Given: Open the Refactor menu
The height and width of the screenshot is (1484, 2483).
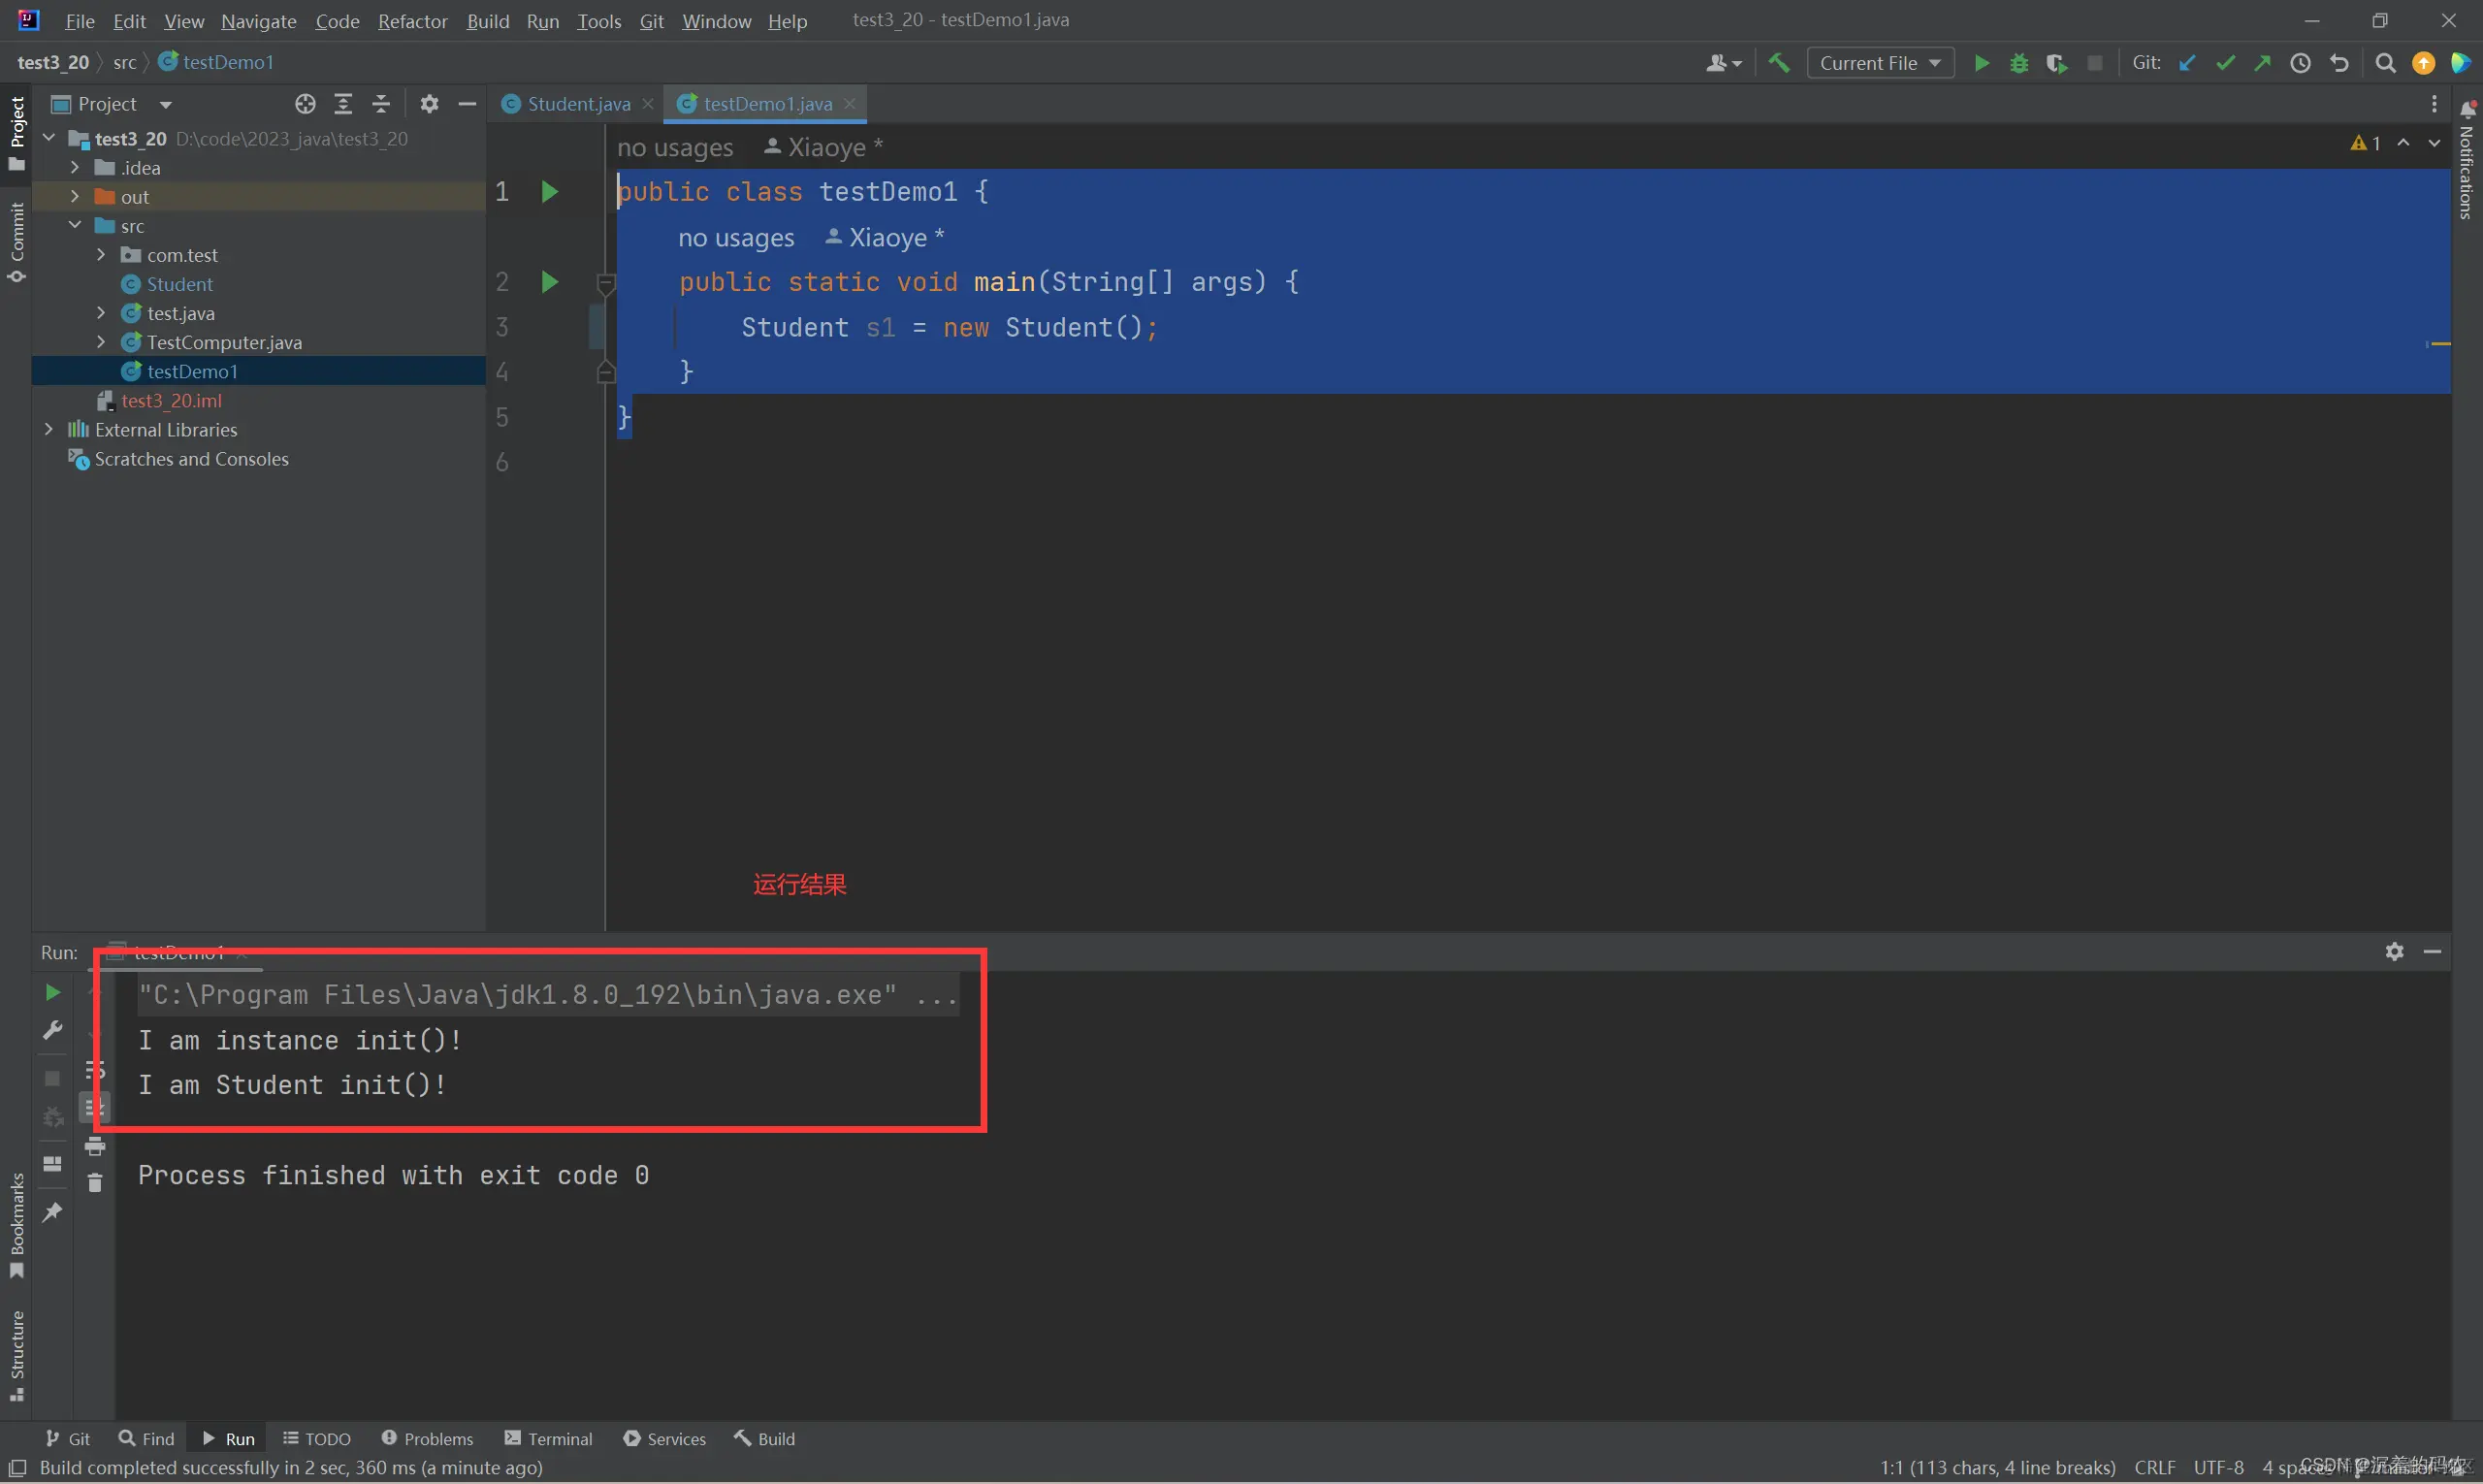Looking at the screenshot, I should [x=412, y=21].
